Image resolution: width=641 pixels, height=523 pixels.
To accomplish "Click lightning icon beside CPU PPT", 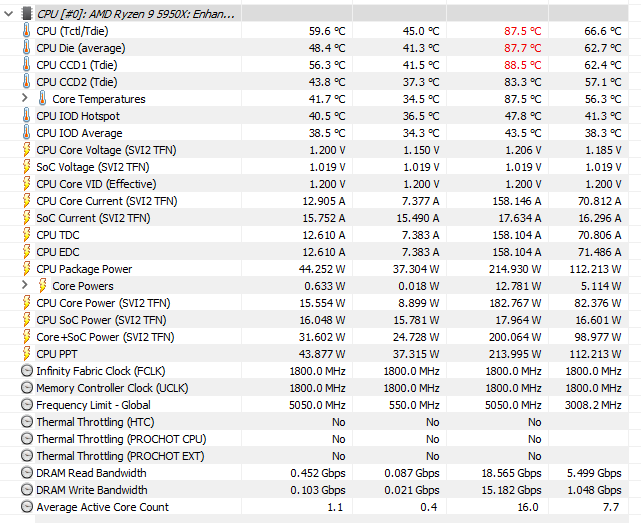I will click(x=27, y=354).
